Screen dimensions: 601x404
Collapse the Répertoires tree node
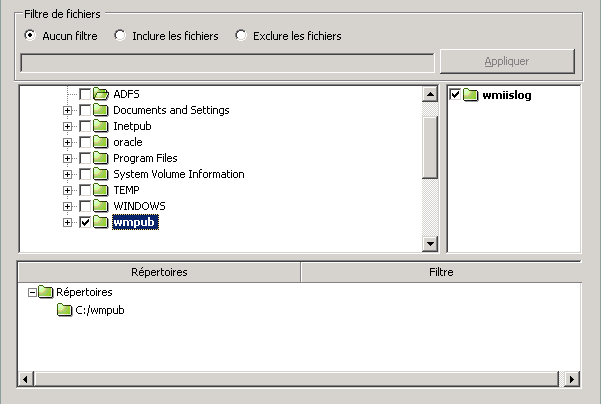point(31,292)
